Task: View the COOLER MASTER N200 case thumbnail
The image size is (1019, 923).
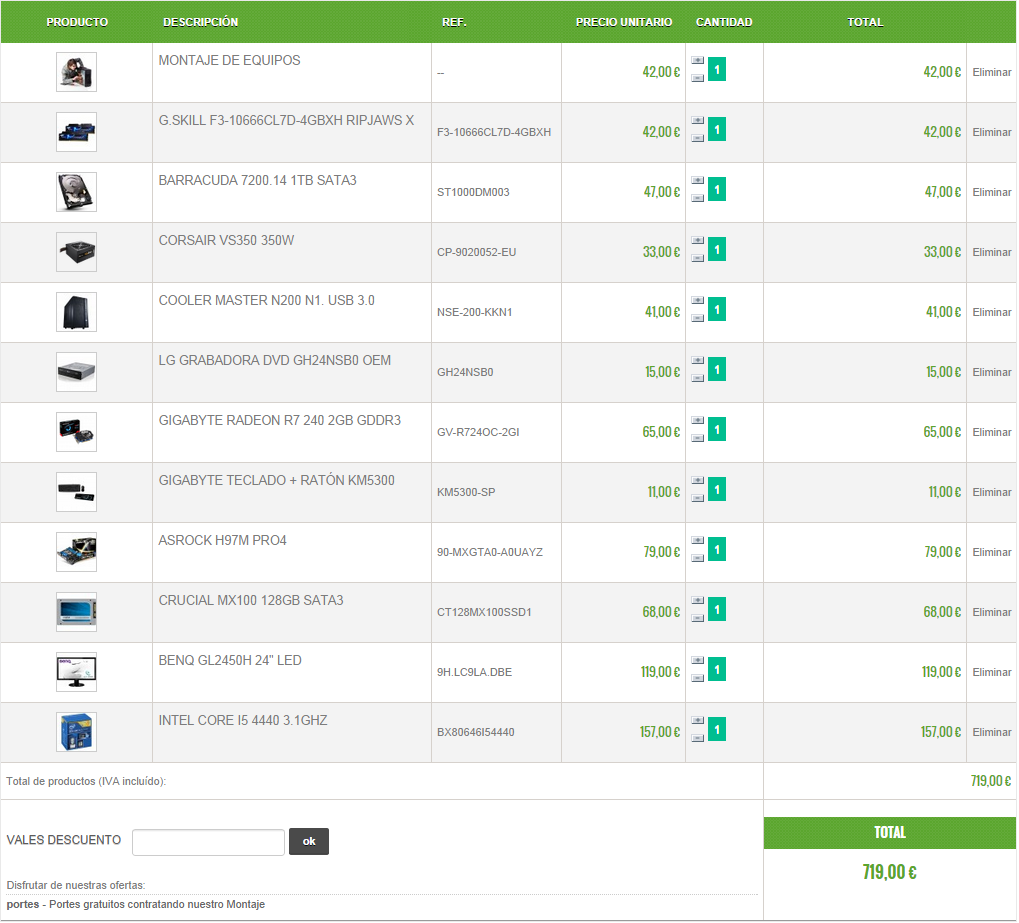Action: [x=76, y=312]
